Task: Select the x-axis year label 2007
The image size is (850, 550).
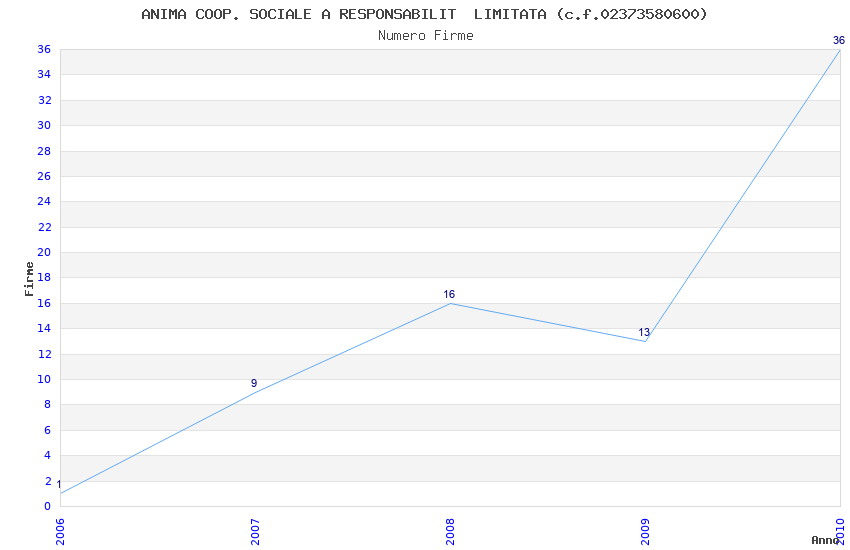Action: (255, 532)
